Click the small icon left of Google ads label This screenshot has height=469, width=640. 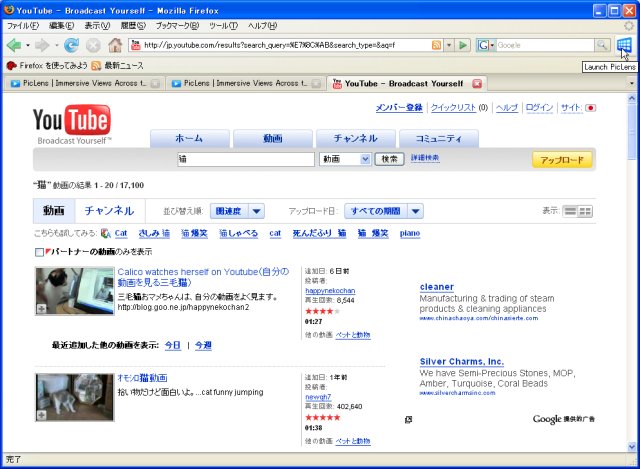click(408, 420)
